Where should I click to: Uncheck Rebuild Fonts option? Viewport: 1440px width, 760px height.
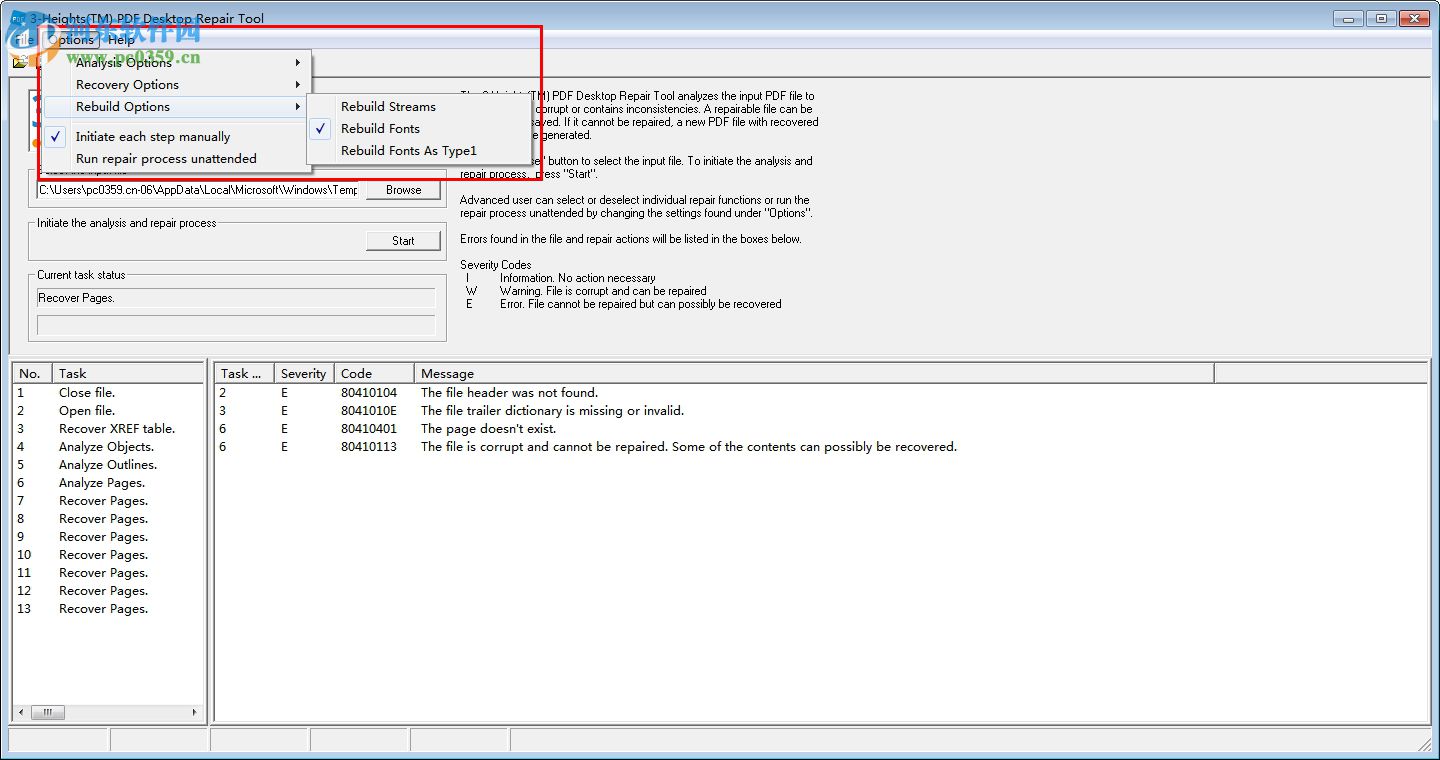click(418, 129)
